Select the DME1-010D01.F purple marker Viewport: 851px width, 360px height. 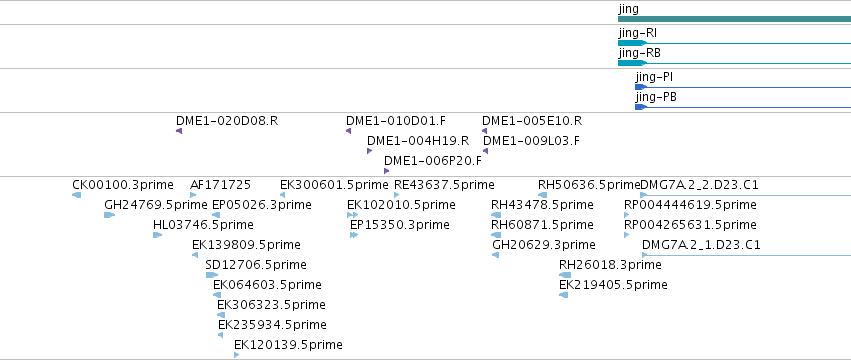(348, 131)
